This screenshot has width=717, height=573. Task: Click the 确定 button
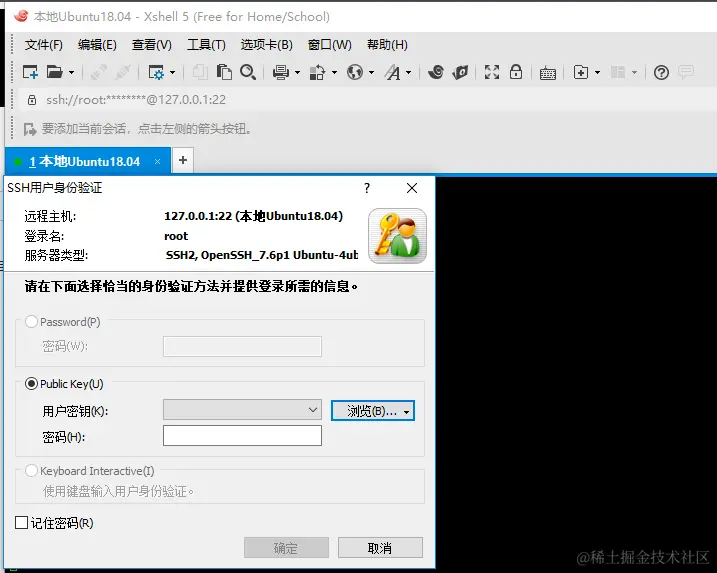click(x=286, y=547)
